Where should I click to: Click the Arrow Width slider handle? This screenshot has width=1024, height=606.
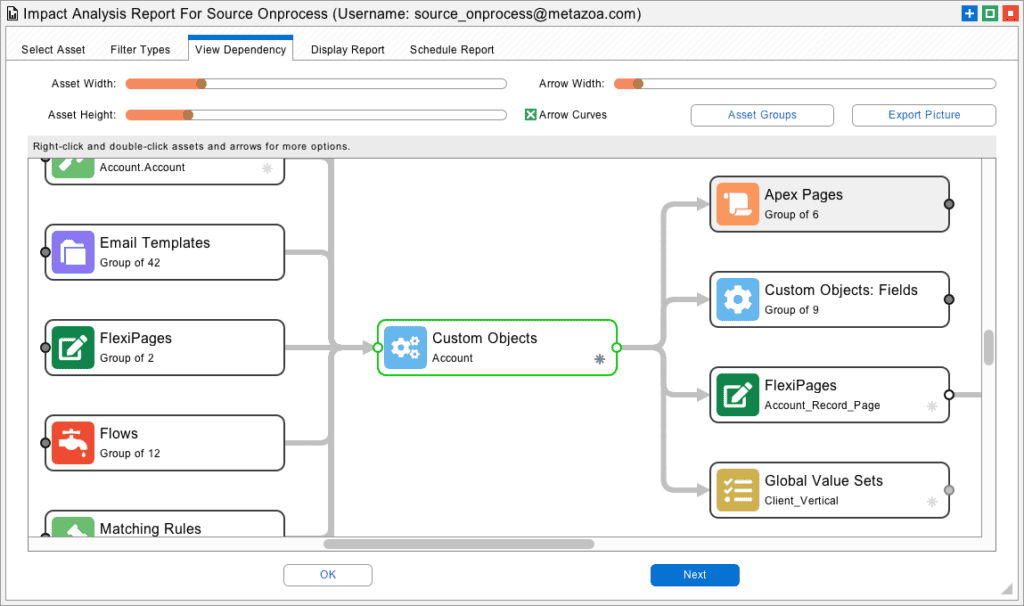click(x=638, y=84)
